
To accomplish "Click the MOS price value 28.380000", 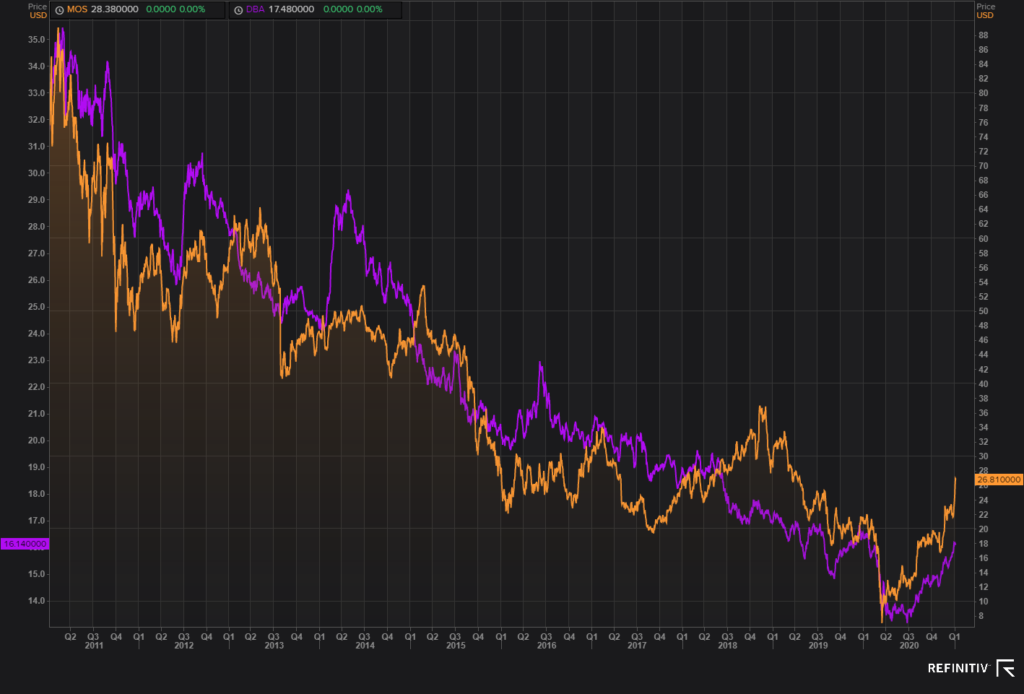I will [x=114, y=10].
